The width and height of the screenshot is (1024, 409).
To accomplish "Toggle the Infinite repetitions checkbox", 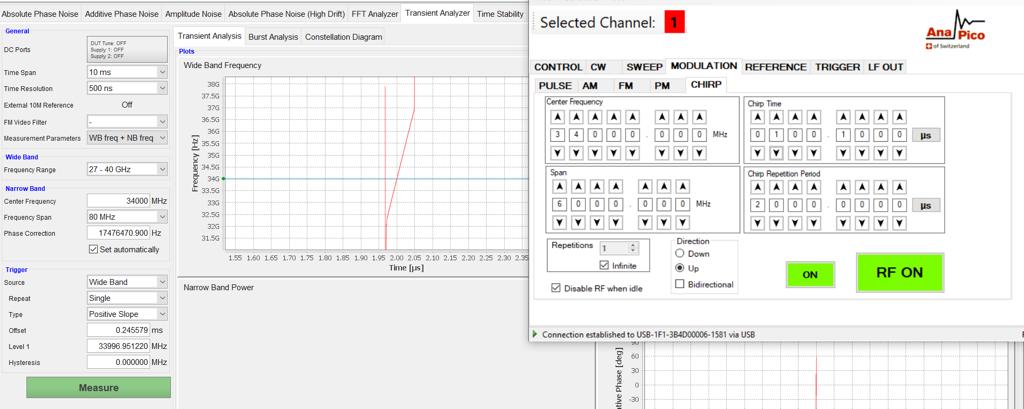I will click(604, 265).
